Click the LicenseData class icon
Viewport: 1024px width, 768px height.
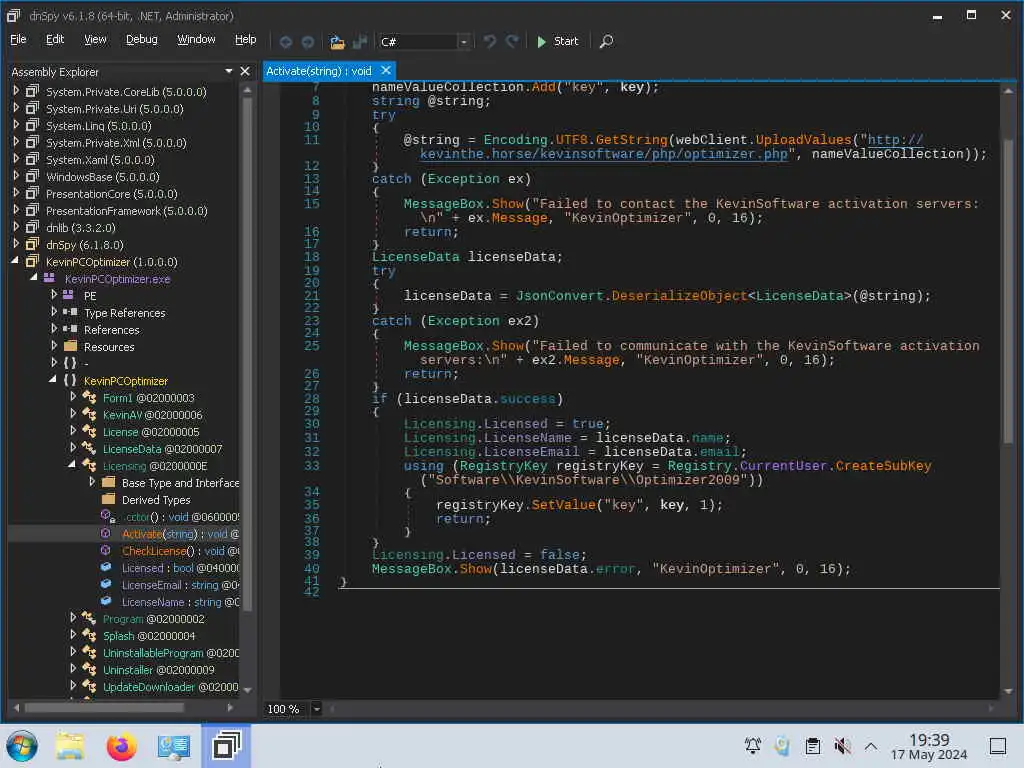click(89, 448)
